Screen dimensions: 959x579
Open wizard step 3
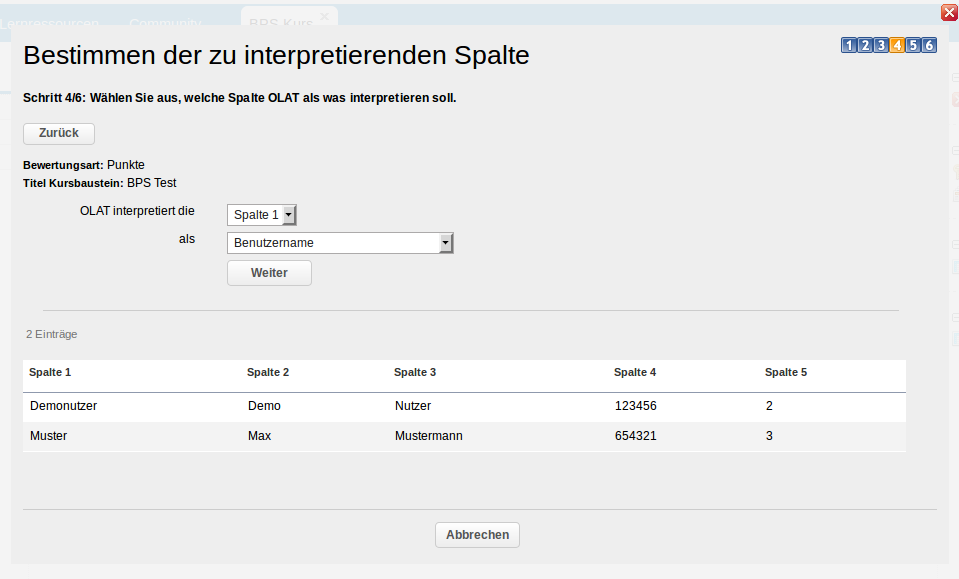880,45
